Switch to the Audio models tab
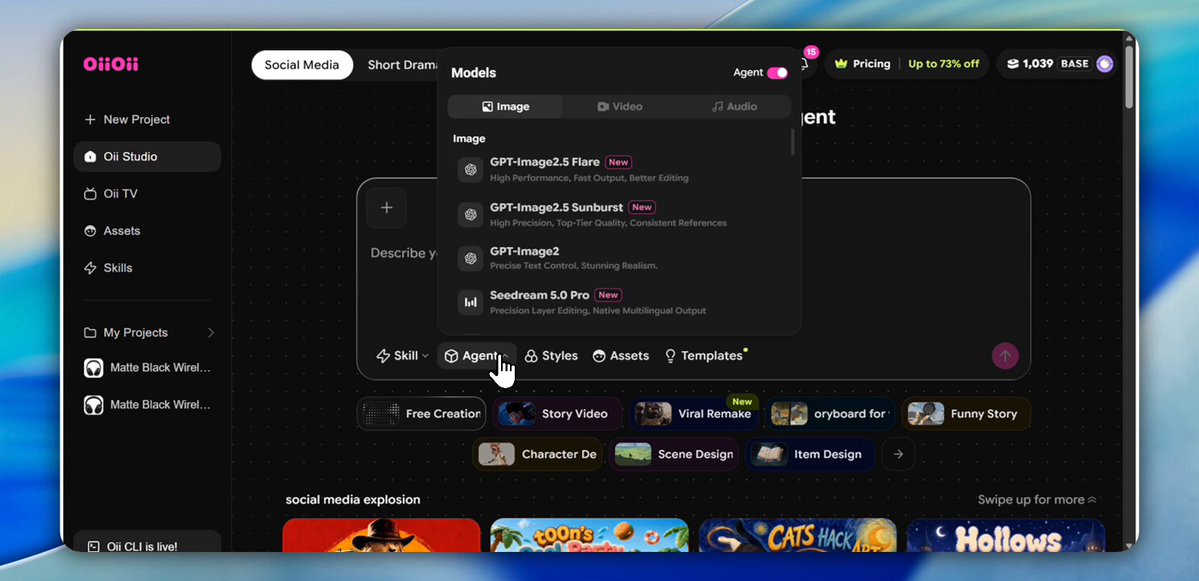Screen dimensions: 1199x581 pyautogui.click(x=734, y=106)
